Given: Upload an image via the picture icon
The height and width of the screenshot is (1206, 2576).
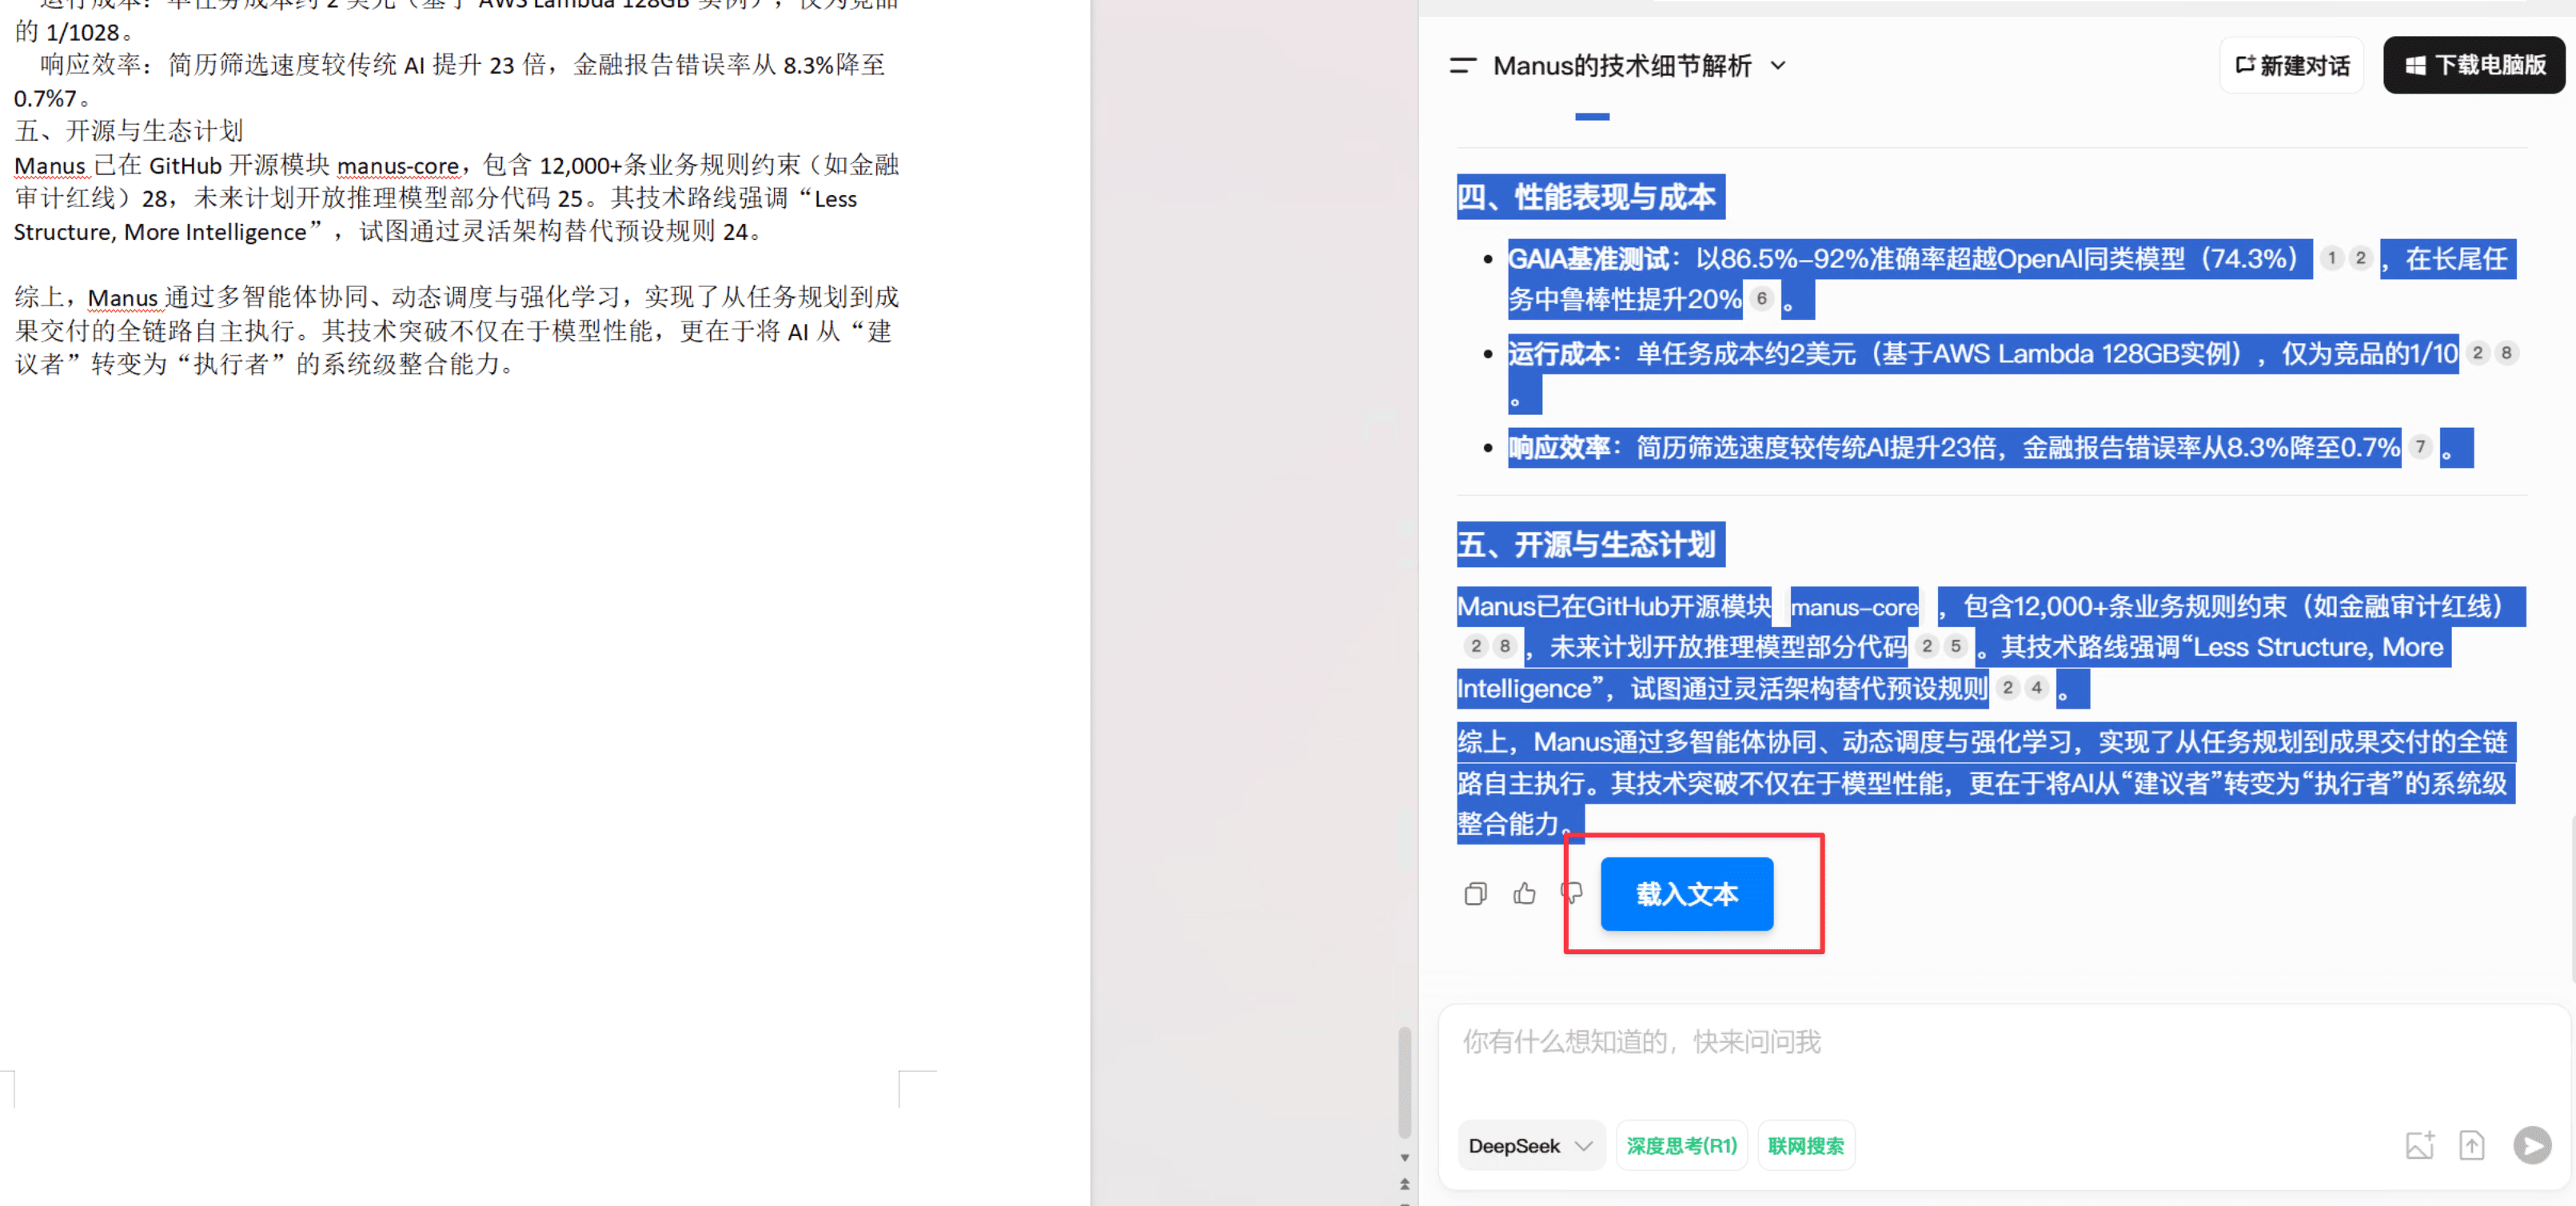Looking at the screenshot, I should (2420, 1146).
